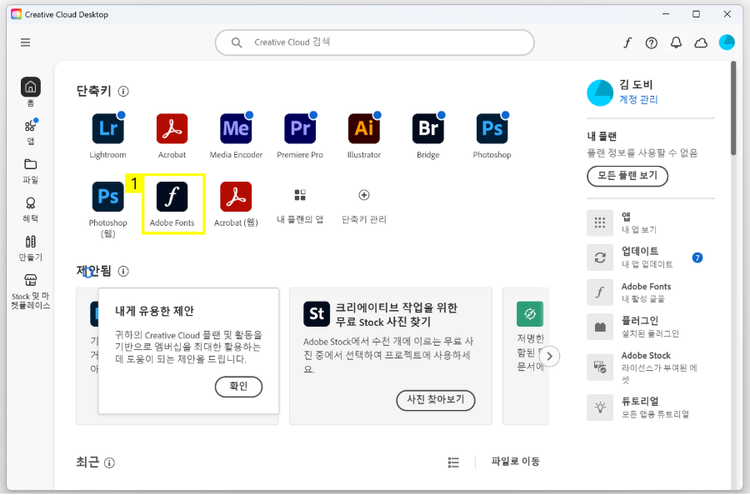
Task: Click the St Stock icon on card
Action: pyautogui.click(x=317, y=314)
